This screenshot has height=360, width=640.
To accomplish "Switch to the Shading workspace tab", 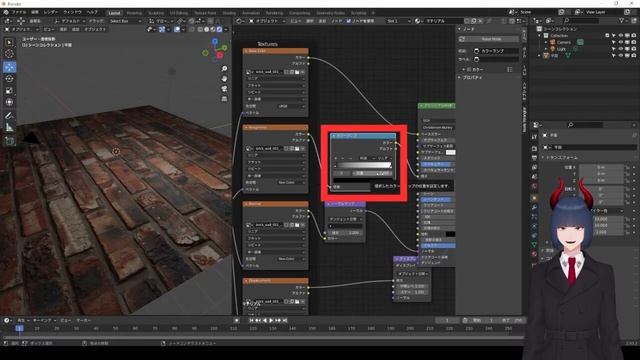I will pyautogui.click(x=229, y=13).
